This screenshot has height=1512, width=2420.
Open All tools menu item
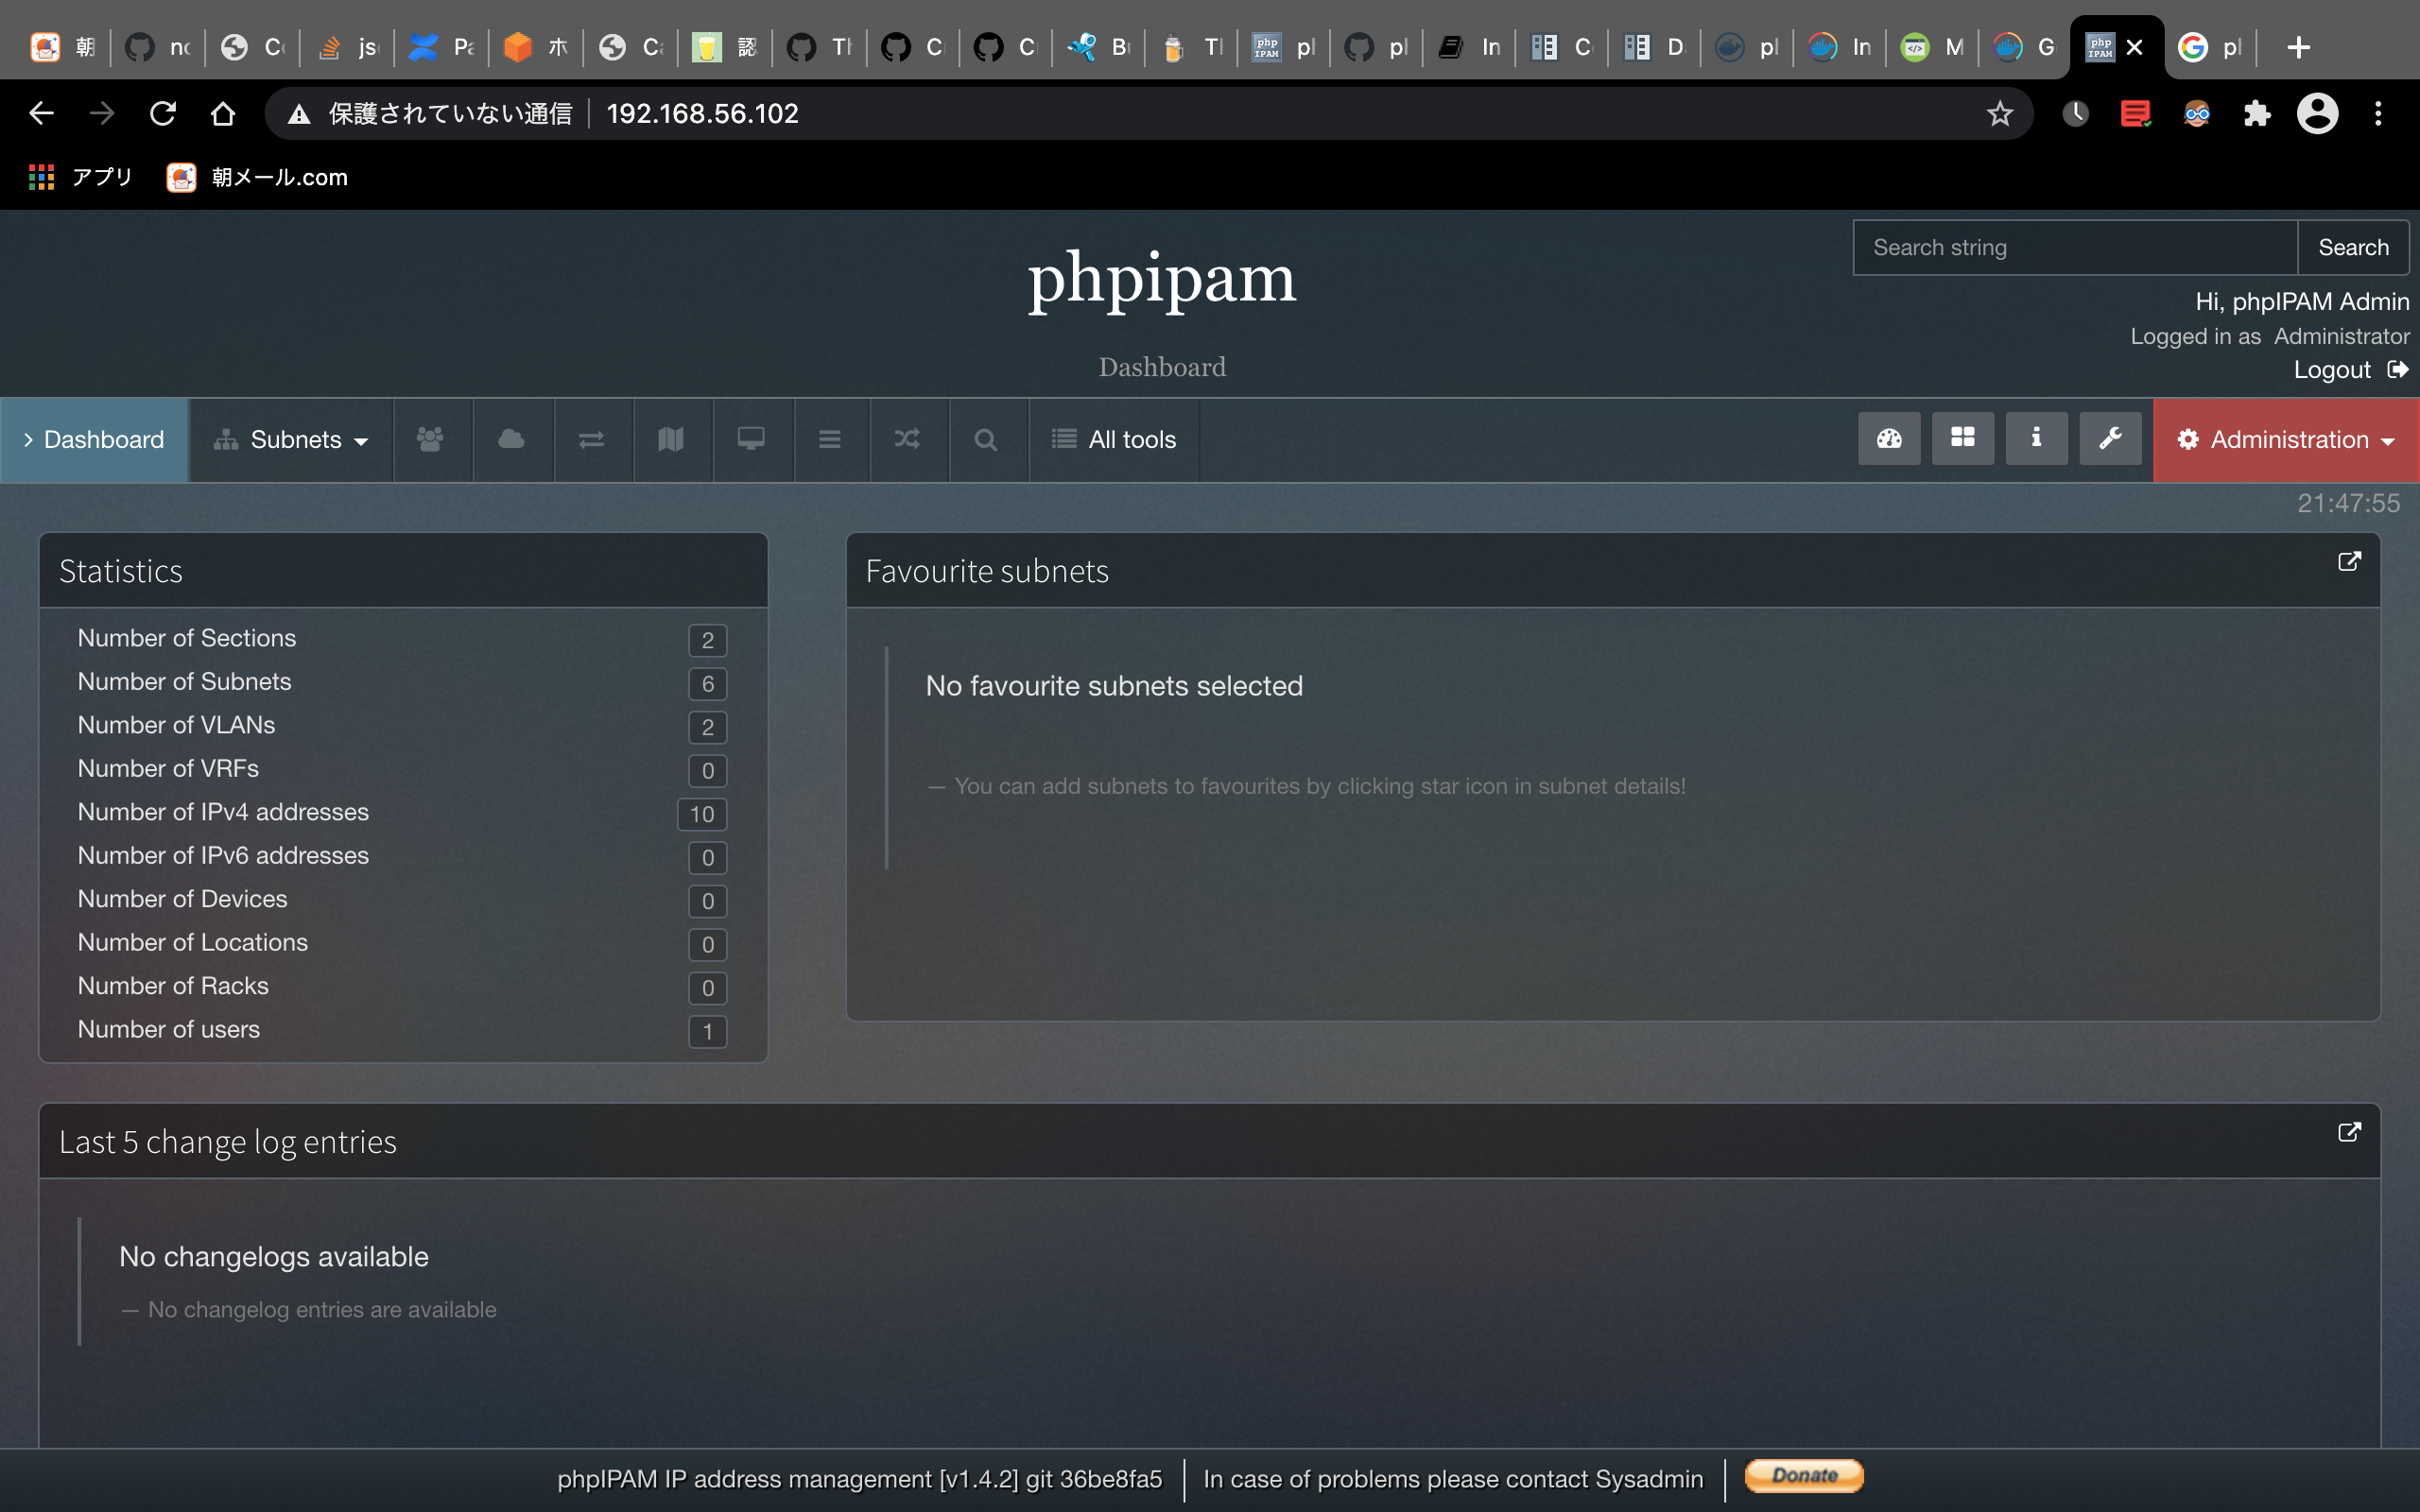pyautogui.click(x=1114, y=439)
